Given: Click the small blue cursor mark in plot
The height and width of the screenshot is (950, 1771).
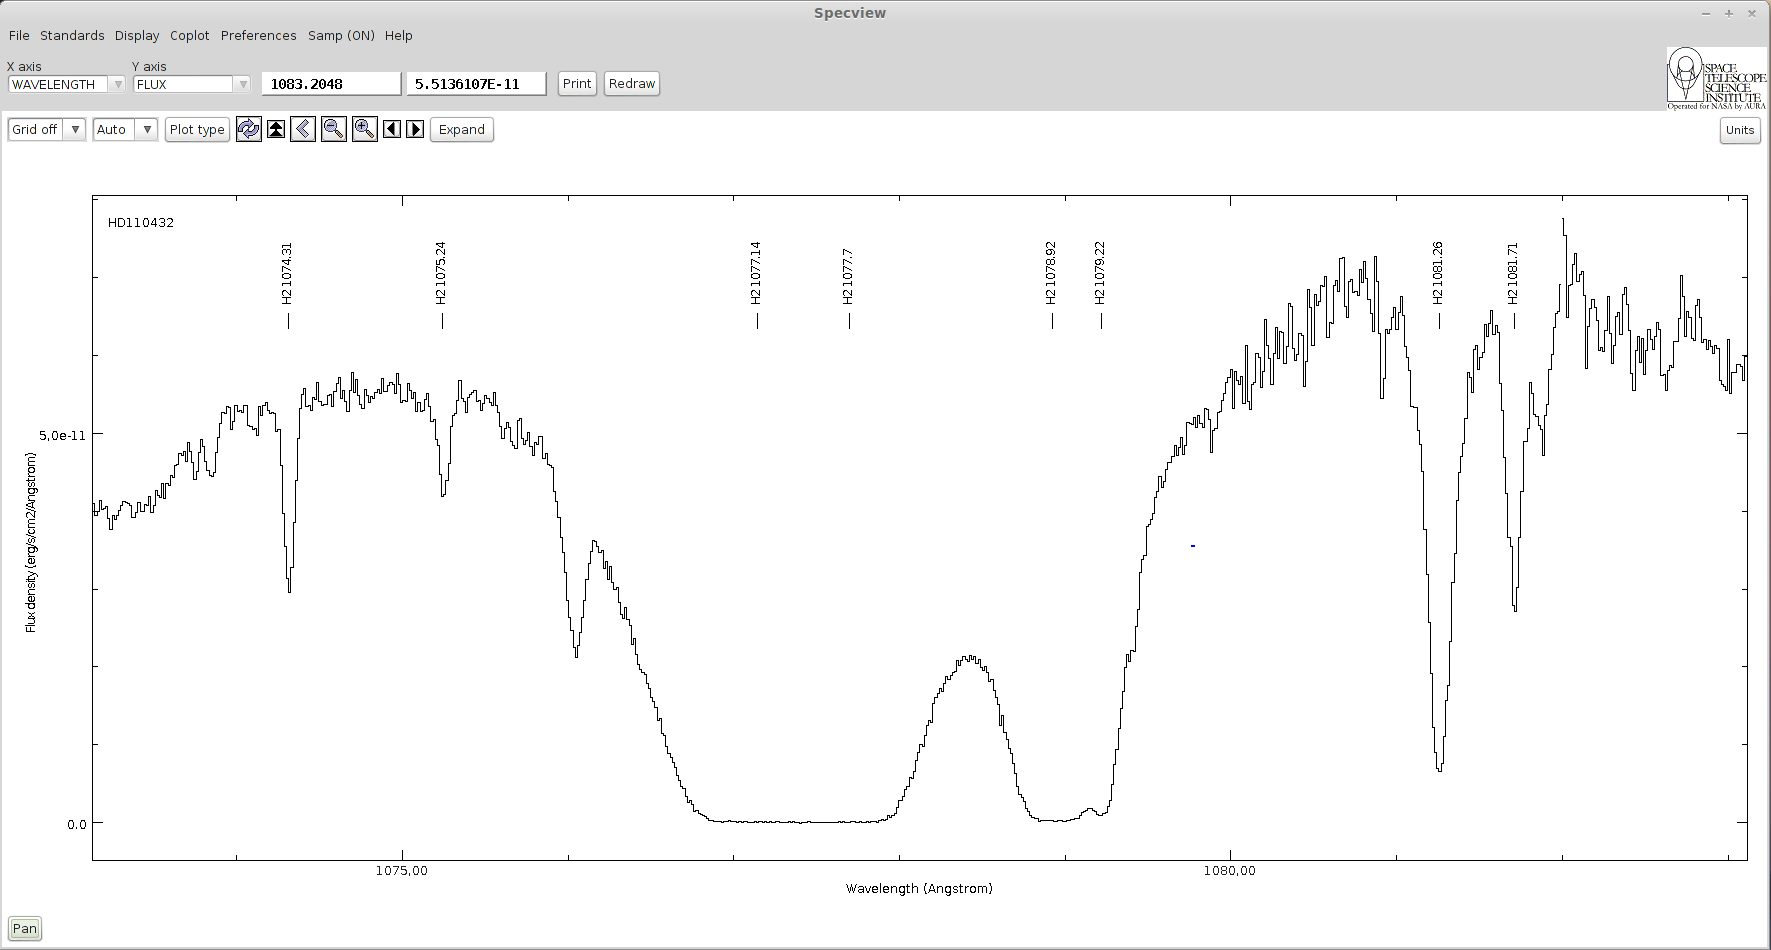Looking at the screenshot, I should coord(1193,546).
